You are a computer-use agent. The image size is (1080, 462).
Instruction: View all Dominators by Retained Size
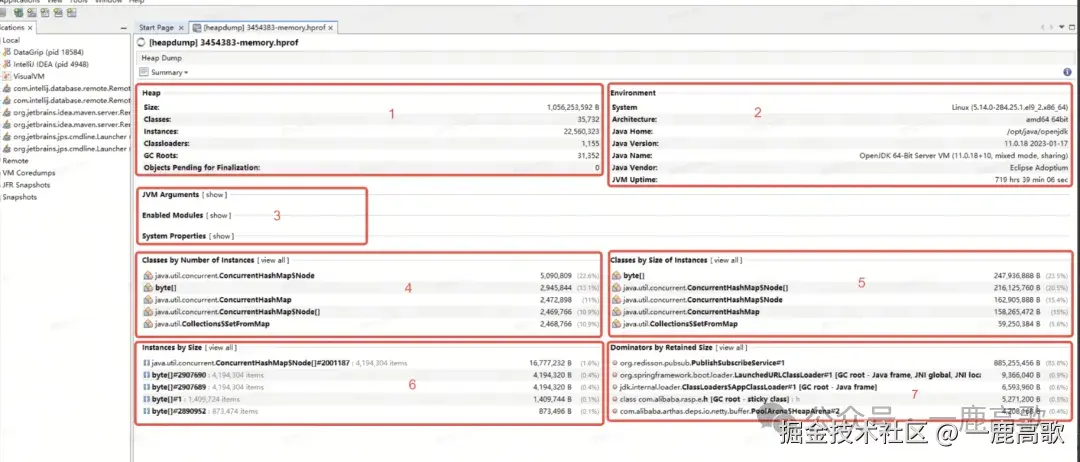pos(731,348)
